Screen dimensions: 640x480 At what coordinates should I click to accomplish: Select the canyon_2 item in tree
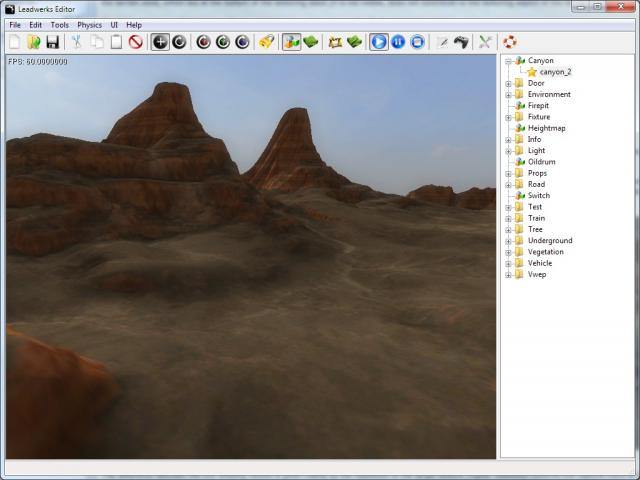[x=555, y=72]
